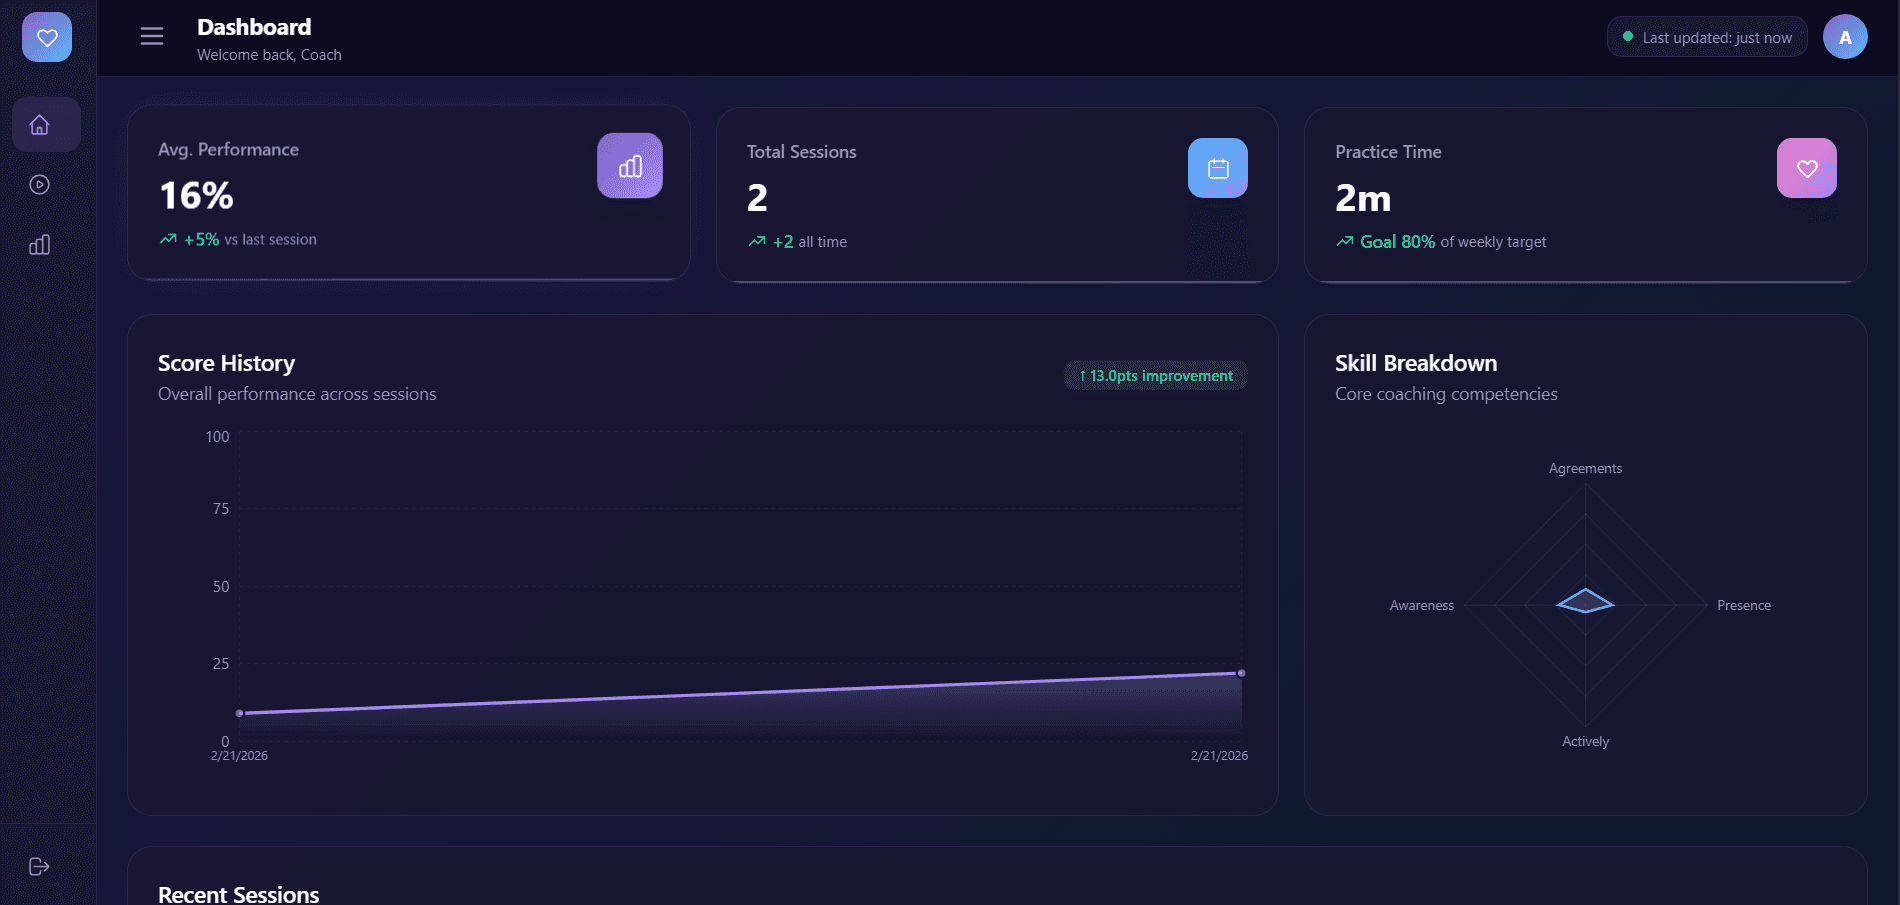The height and width of the screenshot is (905, 1900).
Task: Click the Practice Time card label
Action: click(x=1388, y=152)
